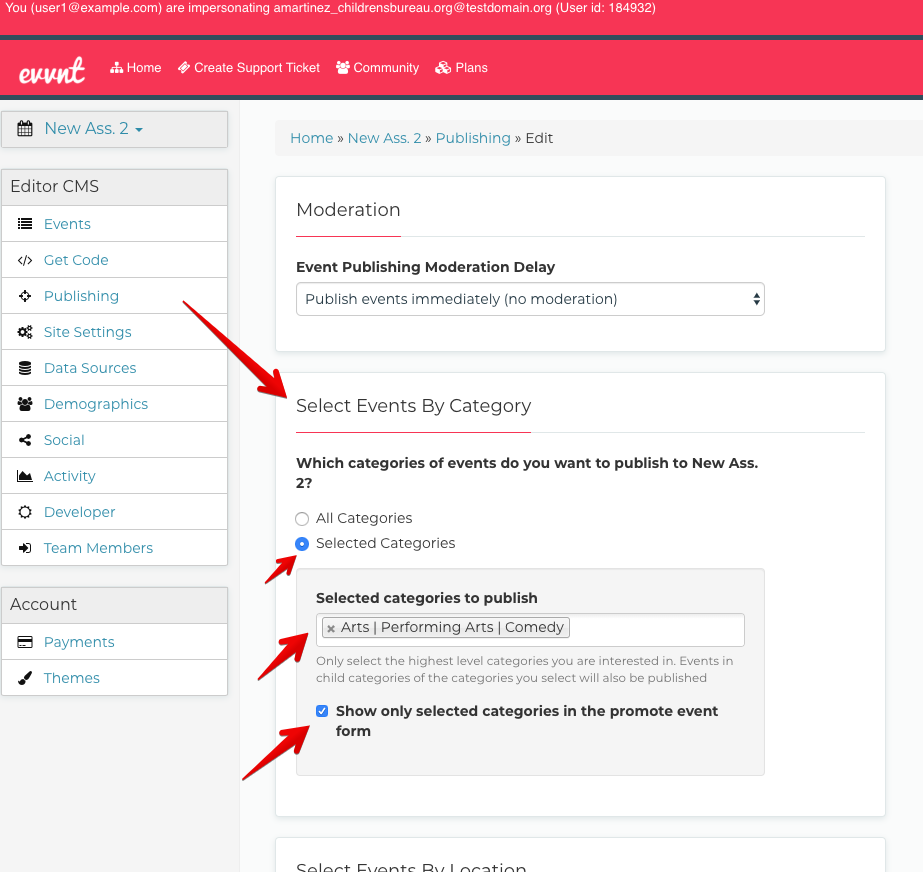This screenshot has width=923, height=872.
Task: Uncheck Show only selected categories checkbox
Action: pos(322,711)
